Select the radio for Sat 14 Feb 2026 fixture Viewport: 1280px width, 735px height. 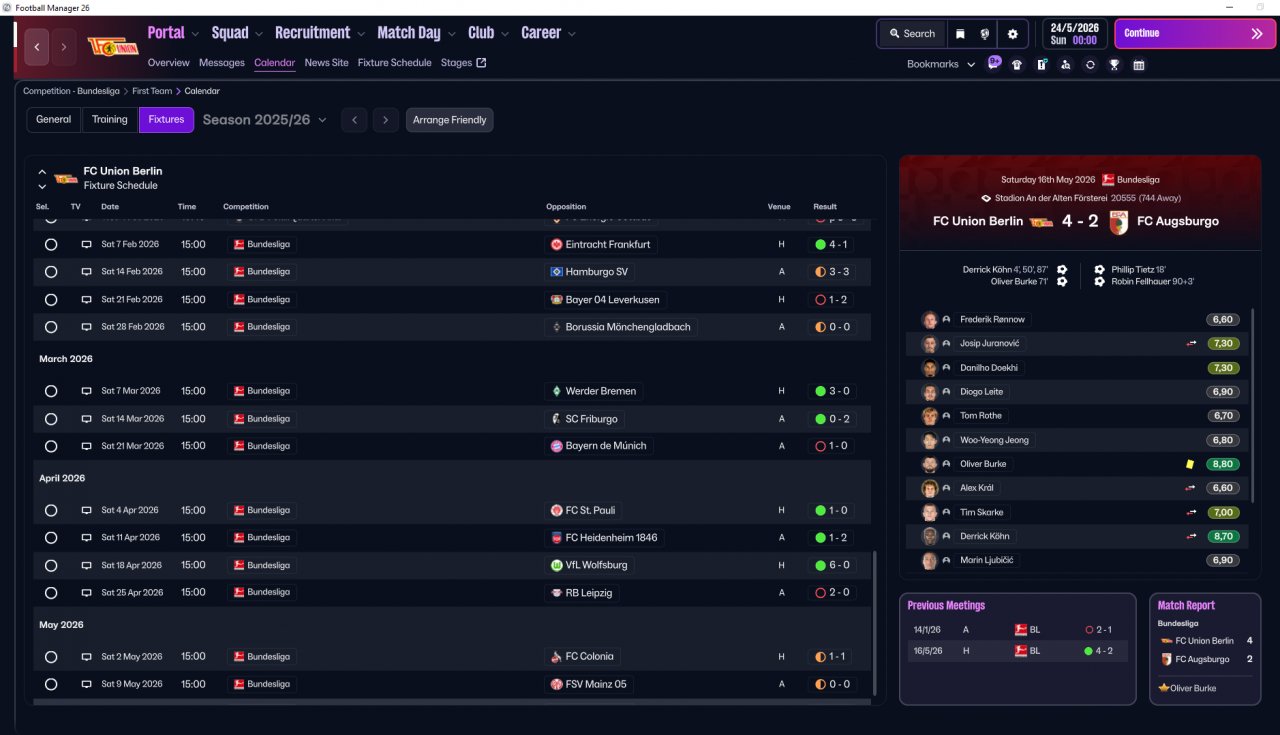point(51,272)
